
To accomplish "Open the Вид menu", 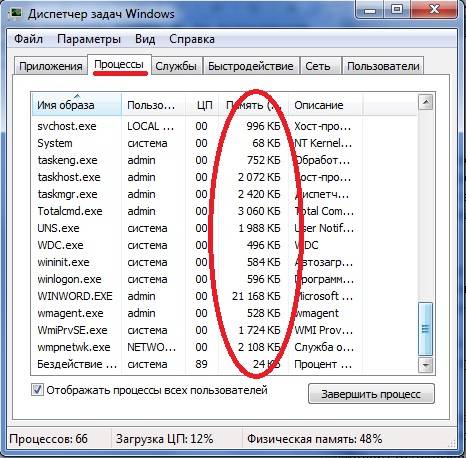I will (145, 39).
